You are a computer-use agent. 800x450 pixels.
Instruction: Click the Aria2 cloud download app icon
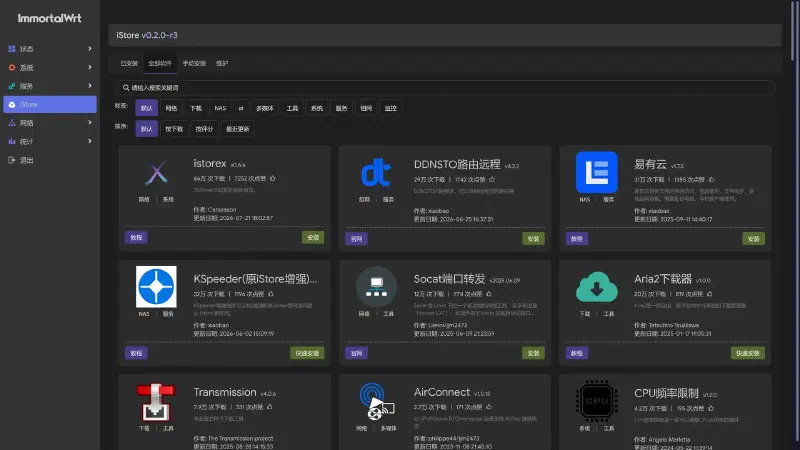[596, 287]
